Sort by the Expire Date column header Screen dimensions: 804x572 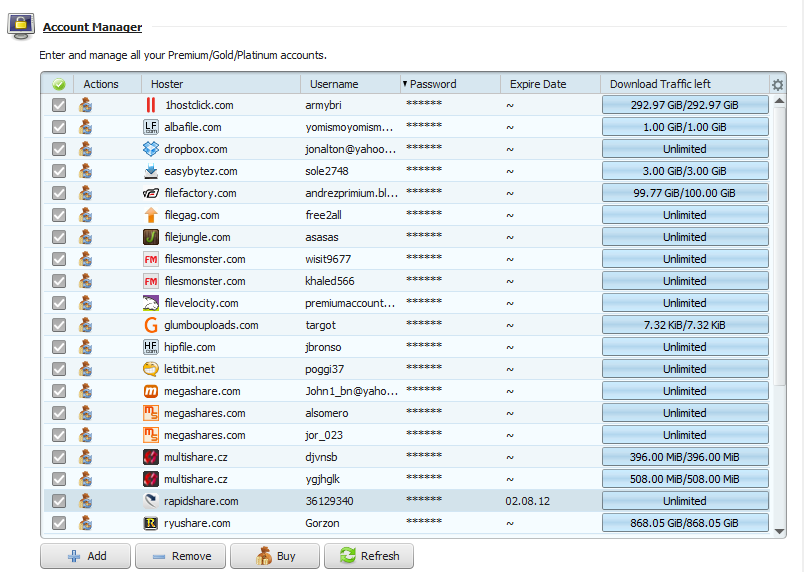[x=550, y=84]
